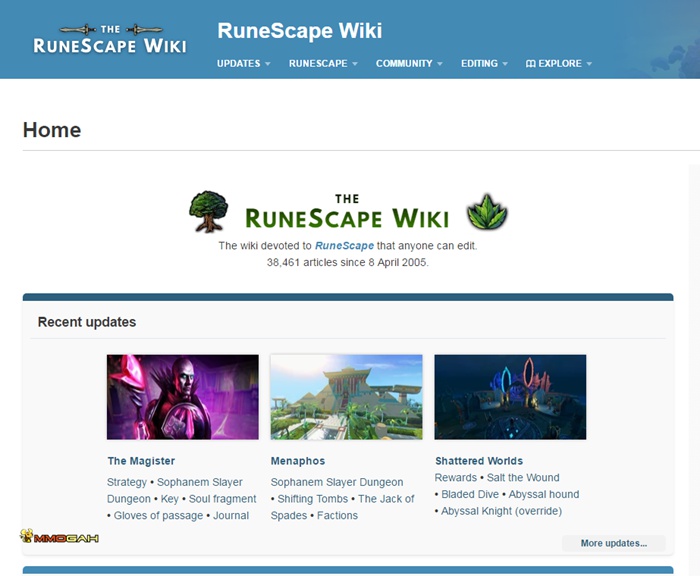Image resolution: width=700 pixels, height=576 pixels.
Task: Click the Strategy link under The Magister
Action: [x=127, y=482]
